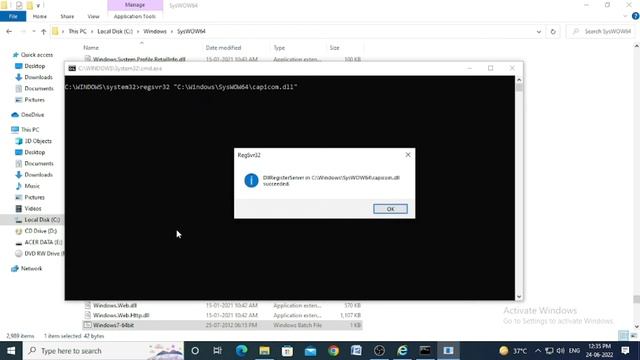Image resolution: width=640 pixels, height=360 pixels.
Task: Select Music under This PC
Action: pos(32,186)
